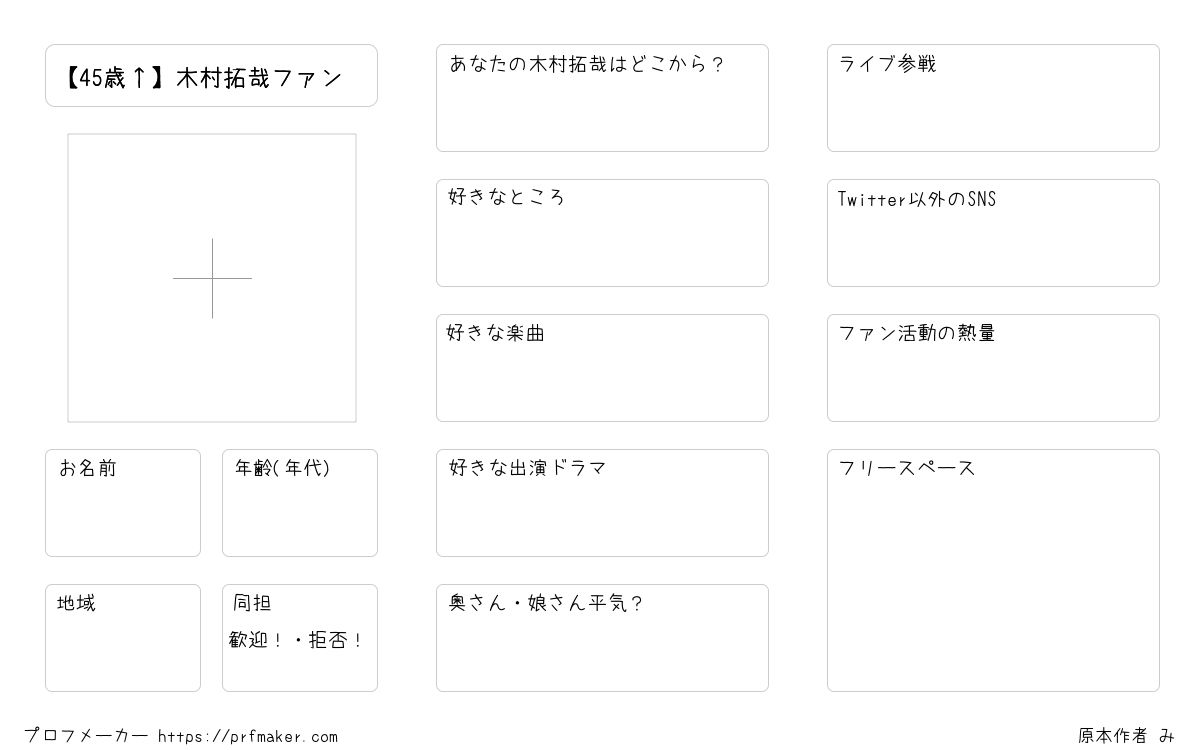Screen dimensions: 1200x750
Task: Choose 拒否！ in the 同担 box
Action: pyautogui.click(x=336, y=641)
